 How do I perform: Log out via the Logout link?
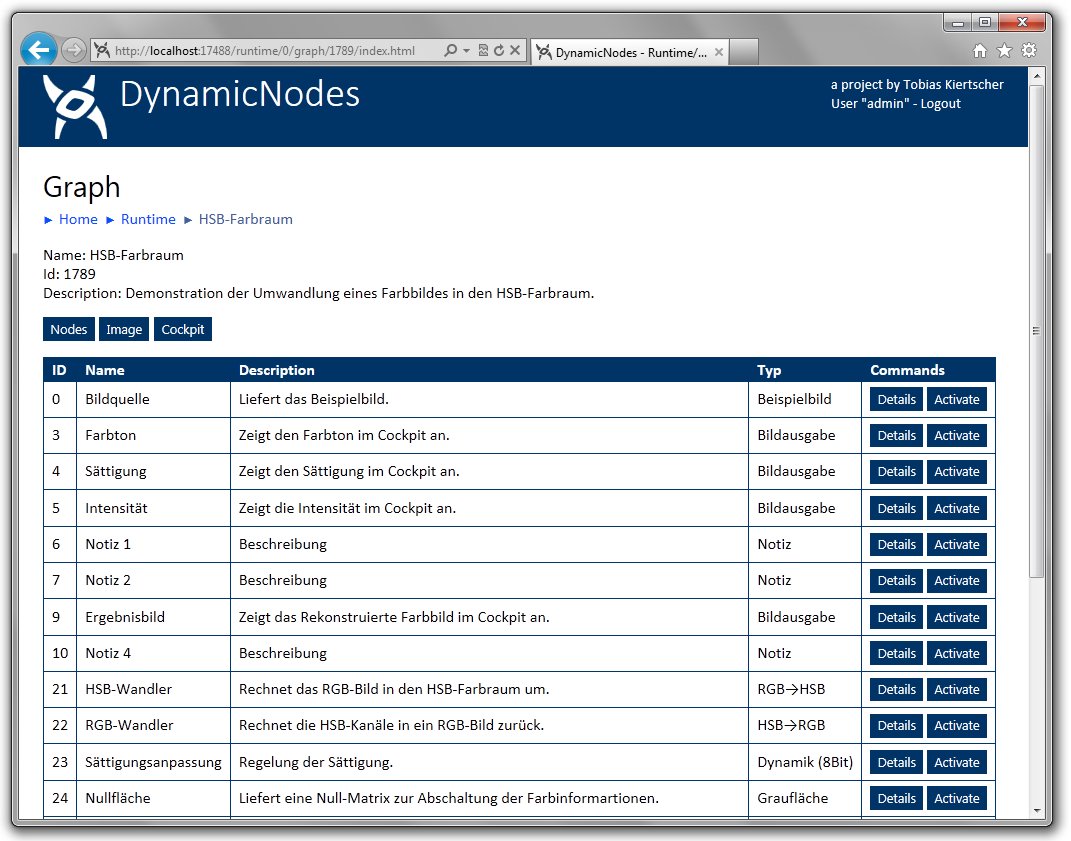click(x=940, y=103)
